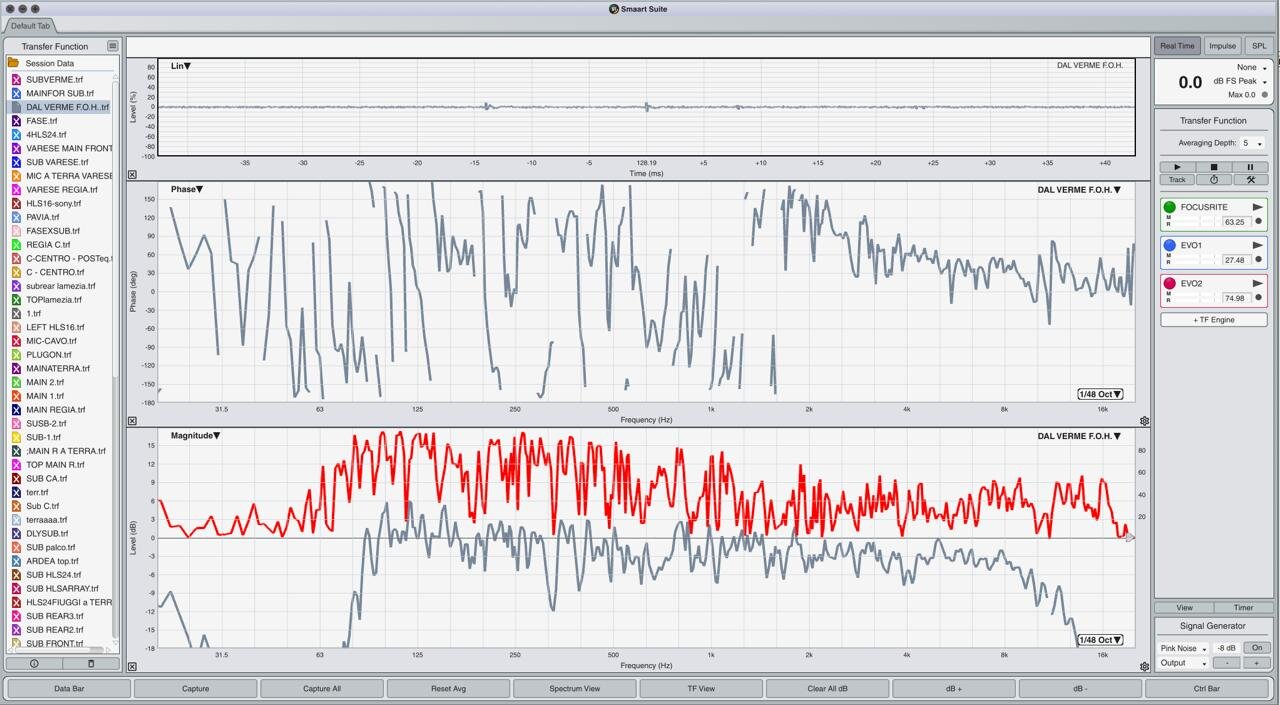
Task: Open the Phase plot type dropdown
Action: point(187,189)
